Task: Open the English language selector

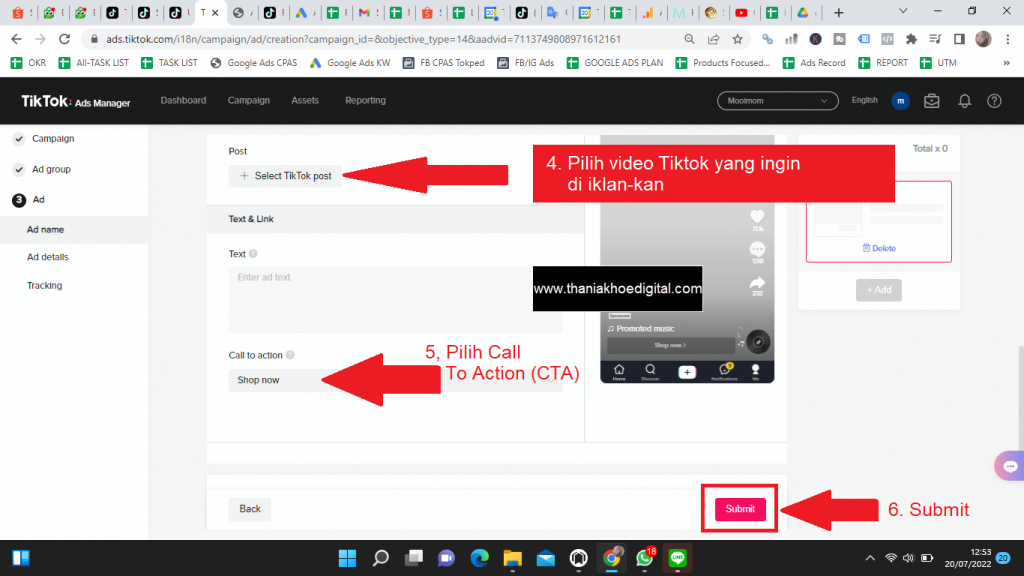Action: [x=864, y=101]
